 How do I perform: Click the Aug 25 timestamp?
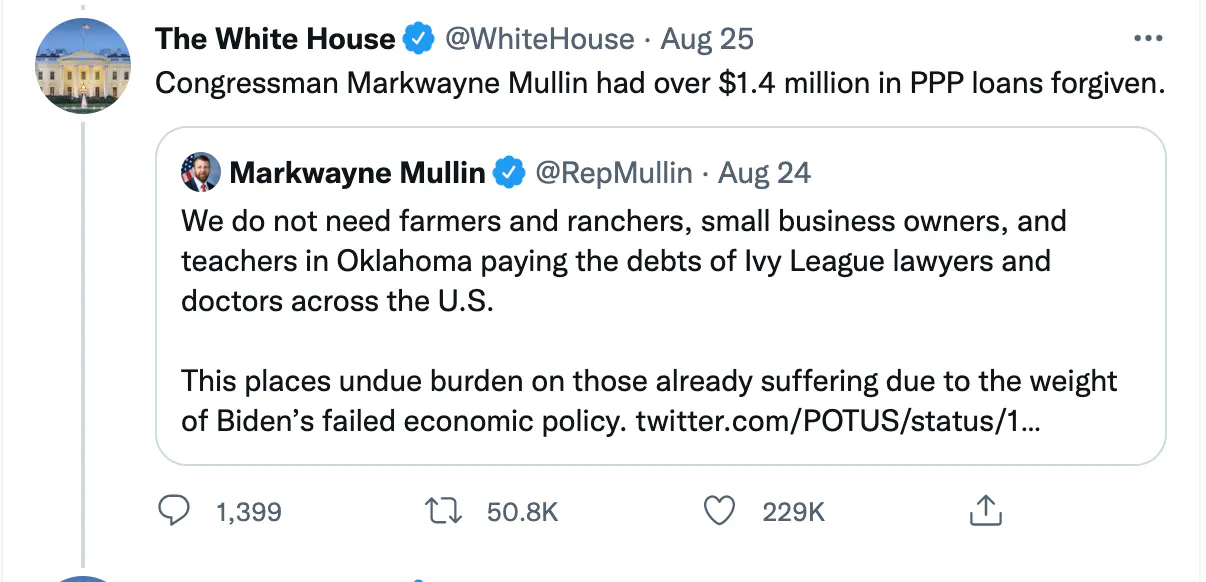[x=707, y=40]
